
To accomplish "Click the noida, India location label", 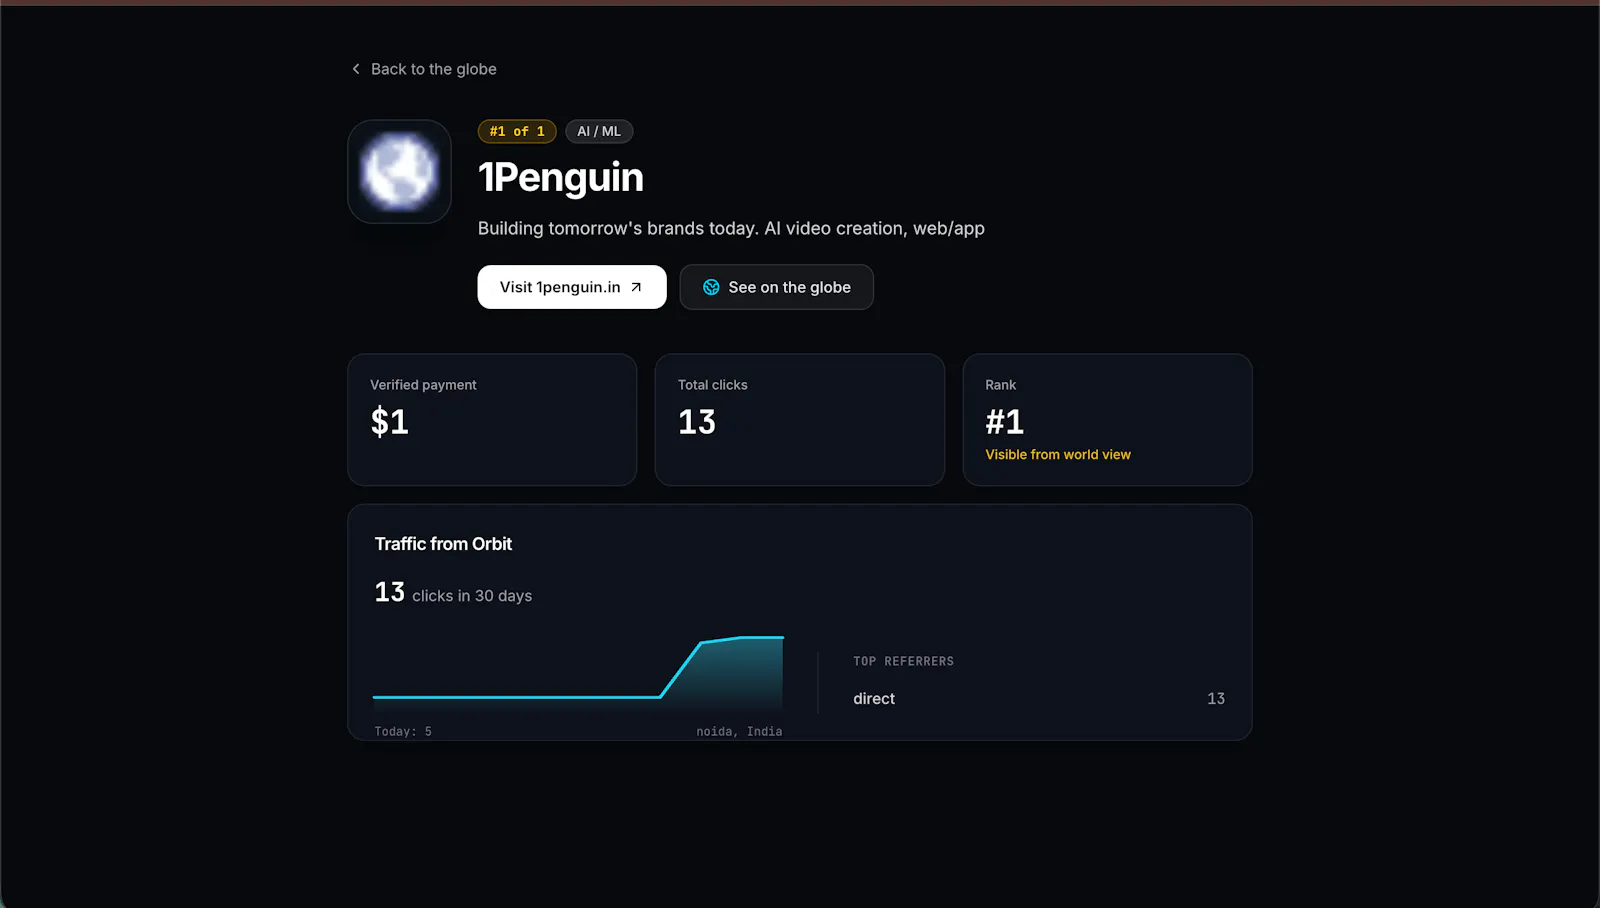I will tap(739, 731).
